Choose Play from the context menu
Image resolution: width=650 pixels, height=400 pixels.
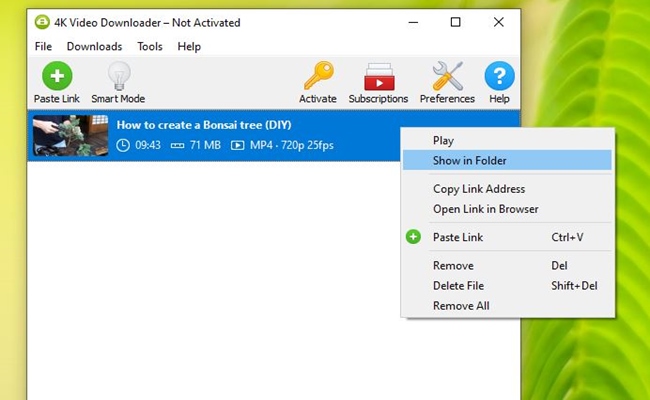pyautogui.click(x=507, y=141)
